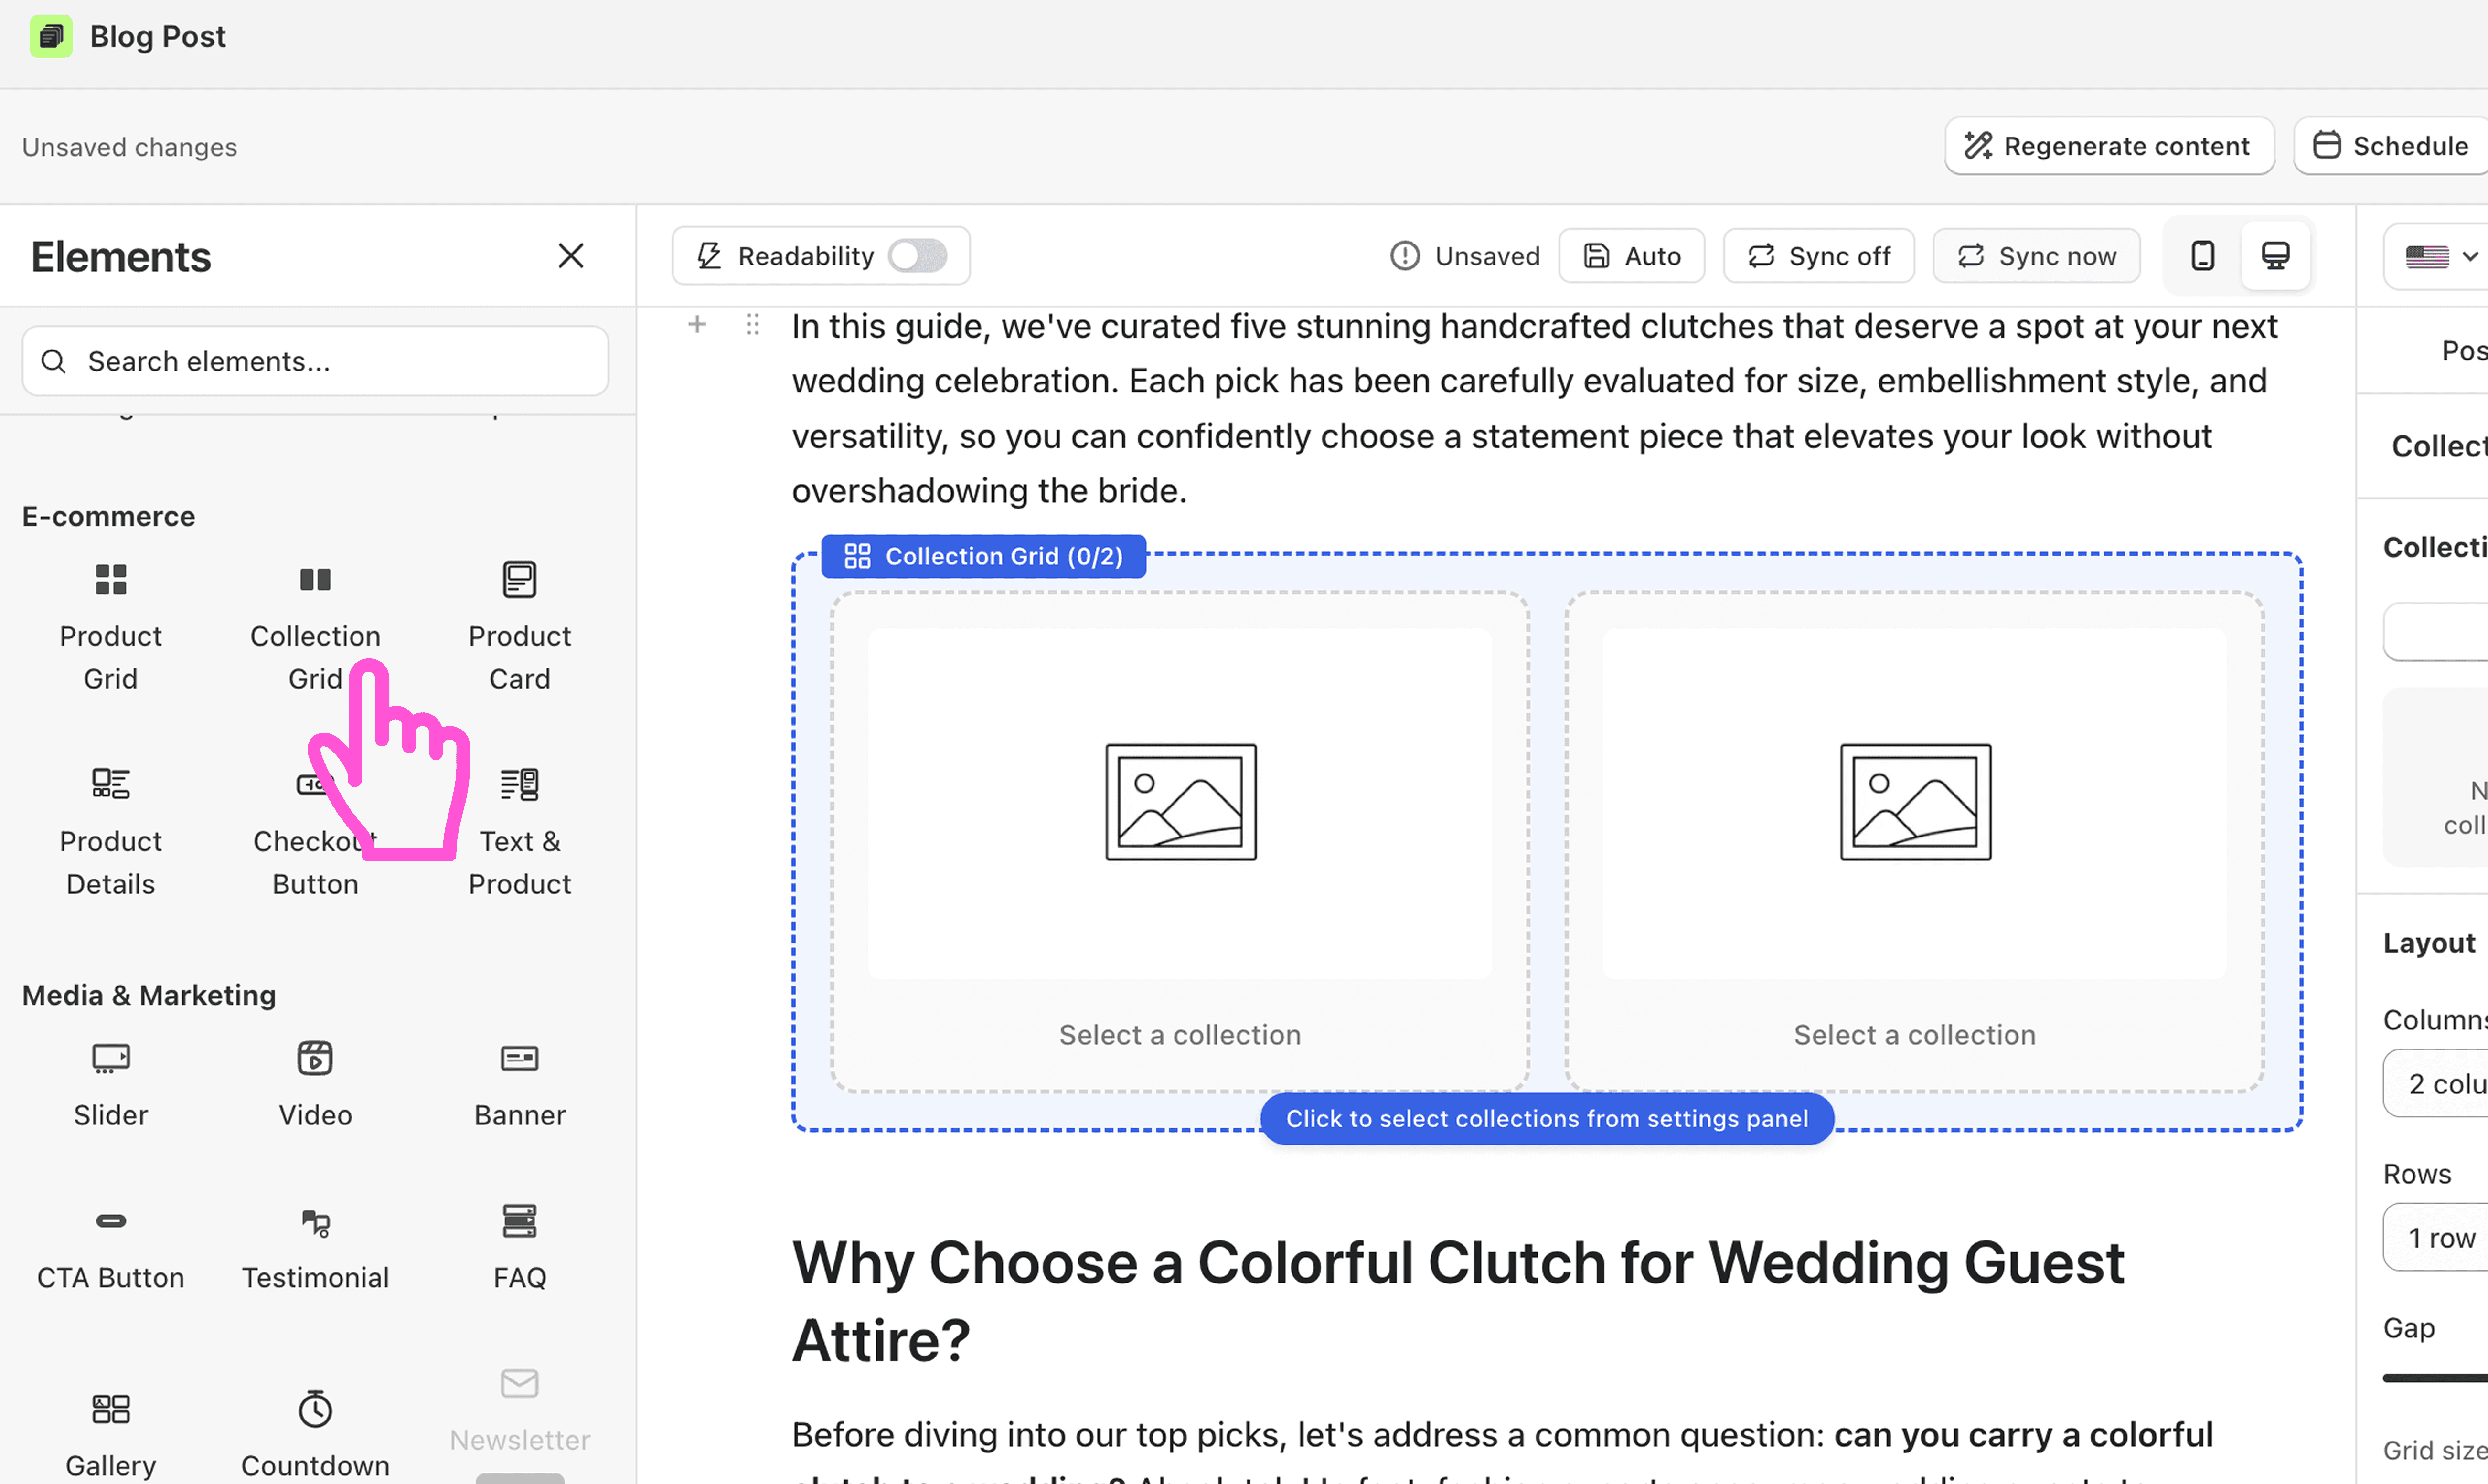
Task: Click the drag handle beside the paragraph
Action: pyautogui.click(x=753, y=324)
